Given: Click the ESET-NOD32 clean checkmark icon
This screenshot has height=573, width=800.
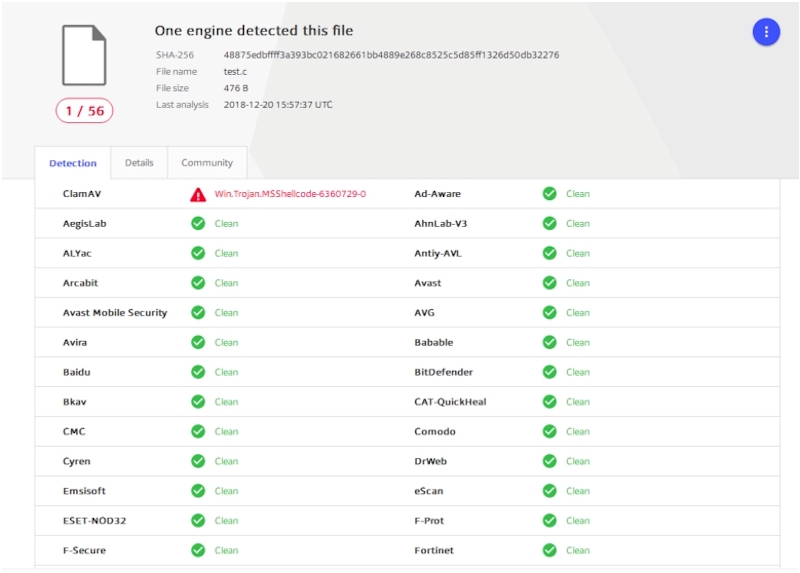Looking at the screenshot, I should 198,521.
